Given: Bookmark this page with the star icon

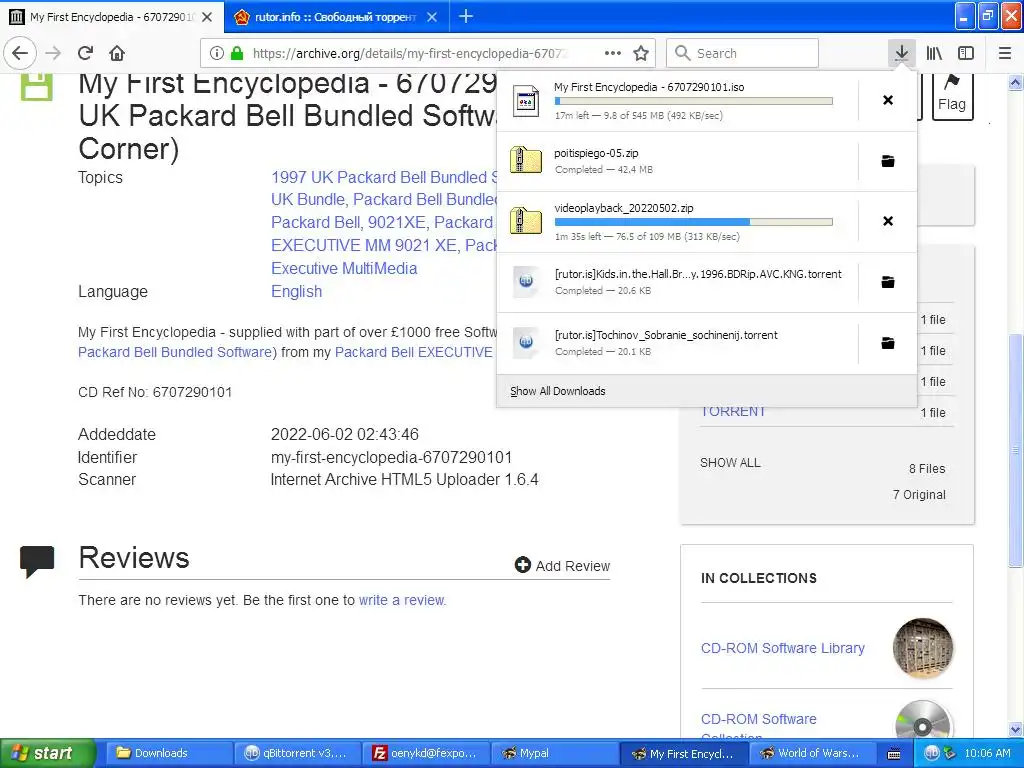Looking at the screenshot, I should click(x=641, y=53).
